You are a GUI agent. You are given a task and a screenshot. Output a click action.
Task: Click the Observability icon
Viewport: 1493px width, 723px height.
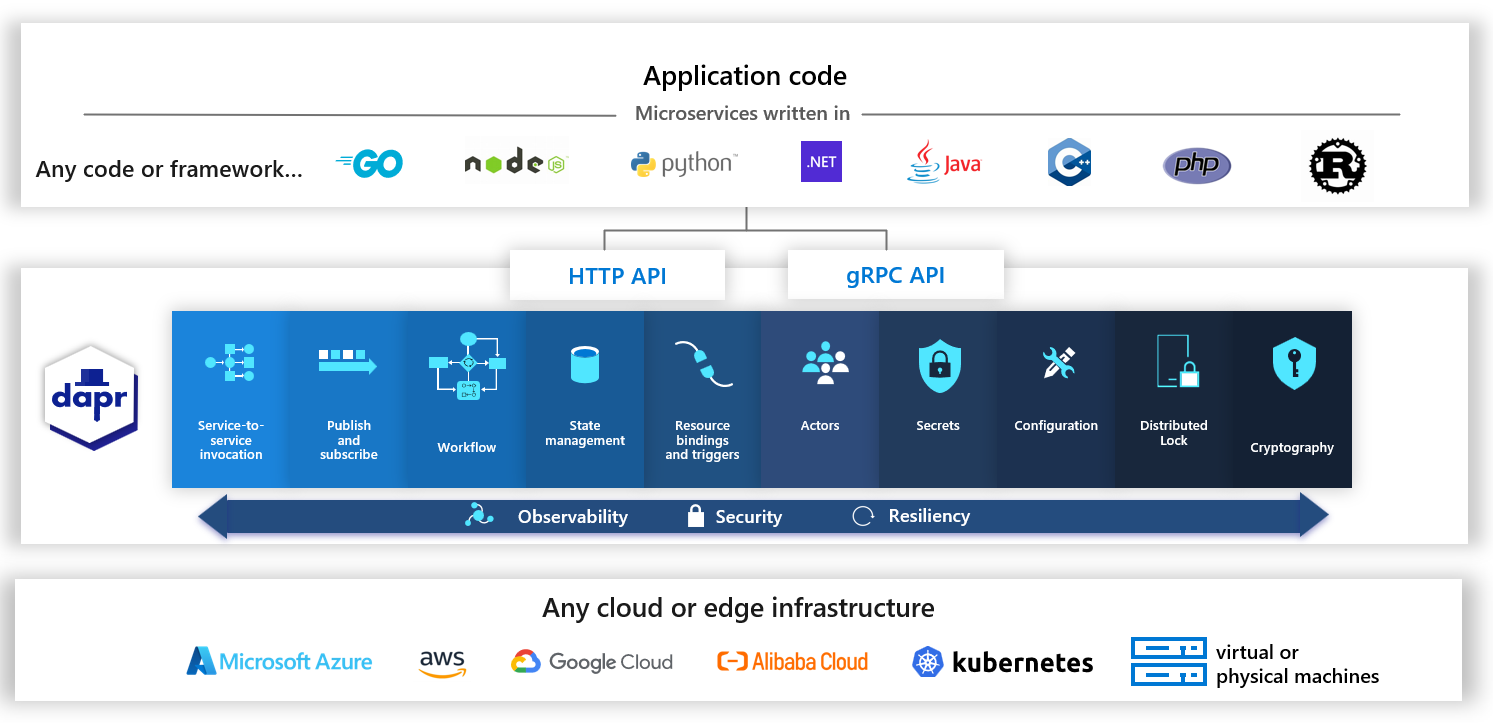pyautogui.click(x=479, y=515)
